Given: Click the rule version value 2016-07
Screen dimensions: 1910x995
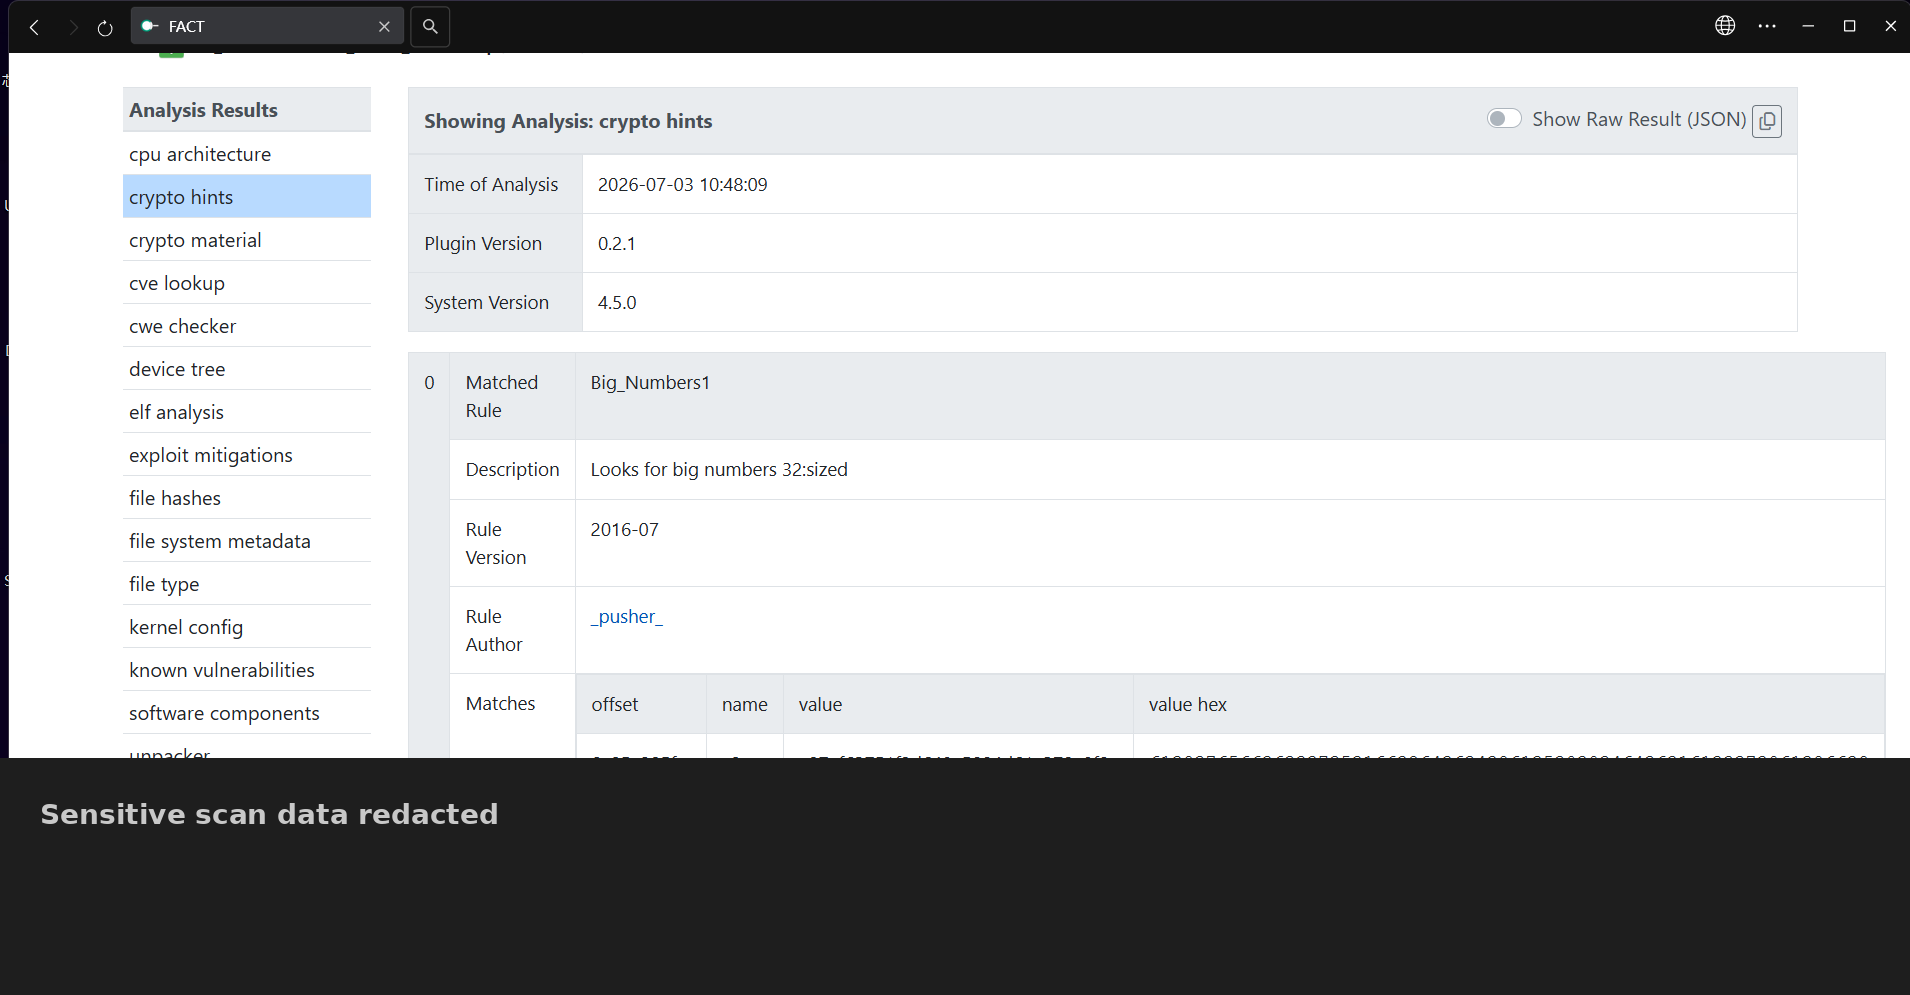Looking at the screenshot, I should pyautogui.click(x=625, y=530).
